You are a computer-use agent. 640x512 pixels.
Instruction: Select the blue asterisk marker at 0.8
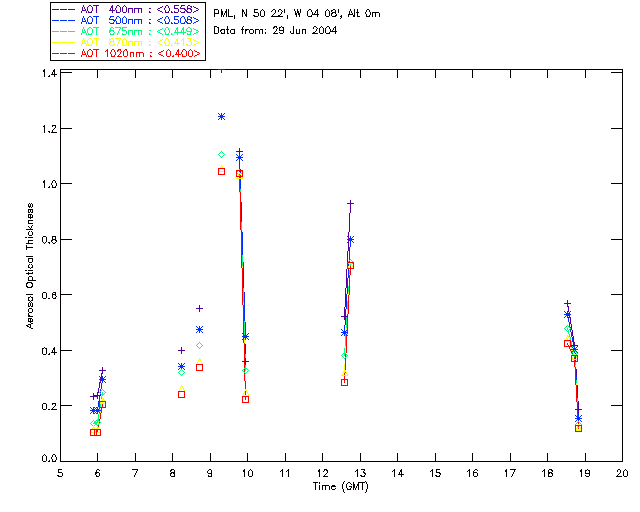click(x=350, y=240)
